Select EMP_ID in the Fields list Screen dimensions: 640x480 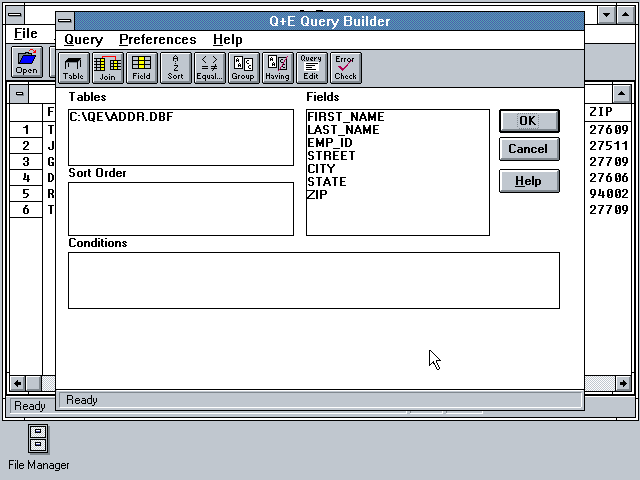398,143
